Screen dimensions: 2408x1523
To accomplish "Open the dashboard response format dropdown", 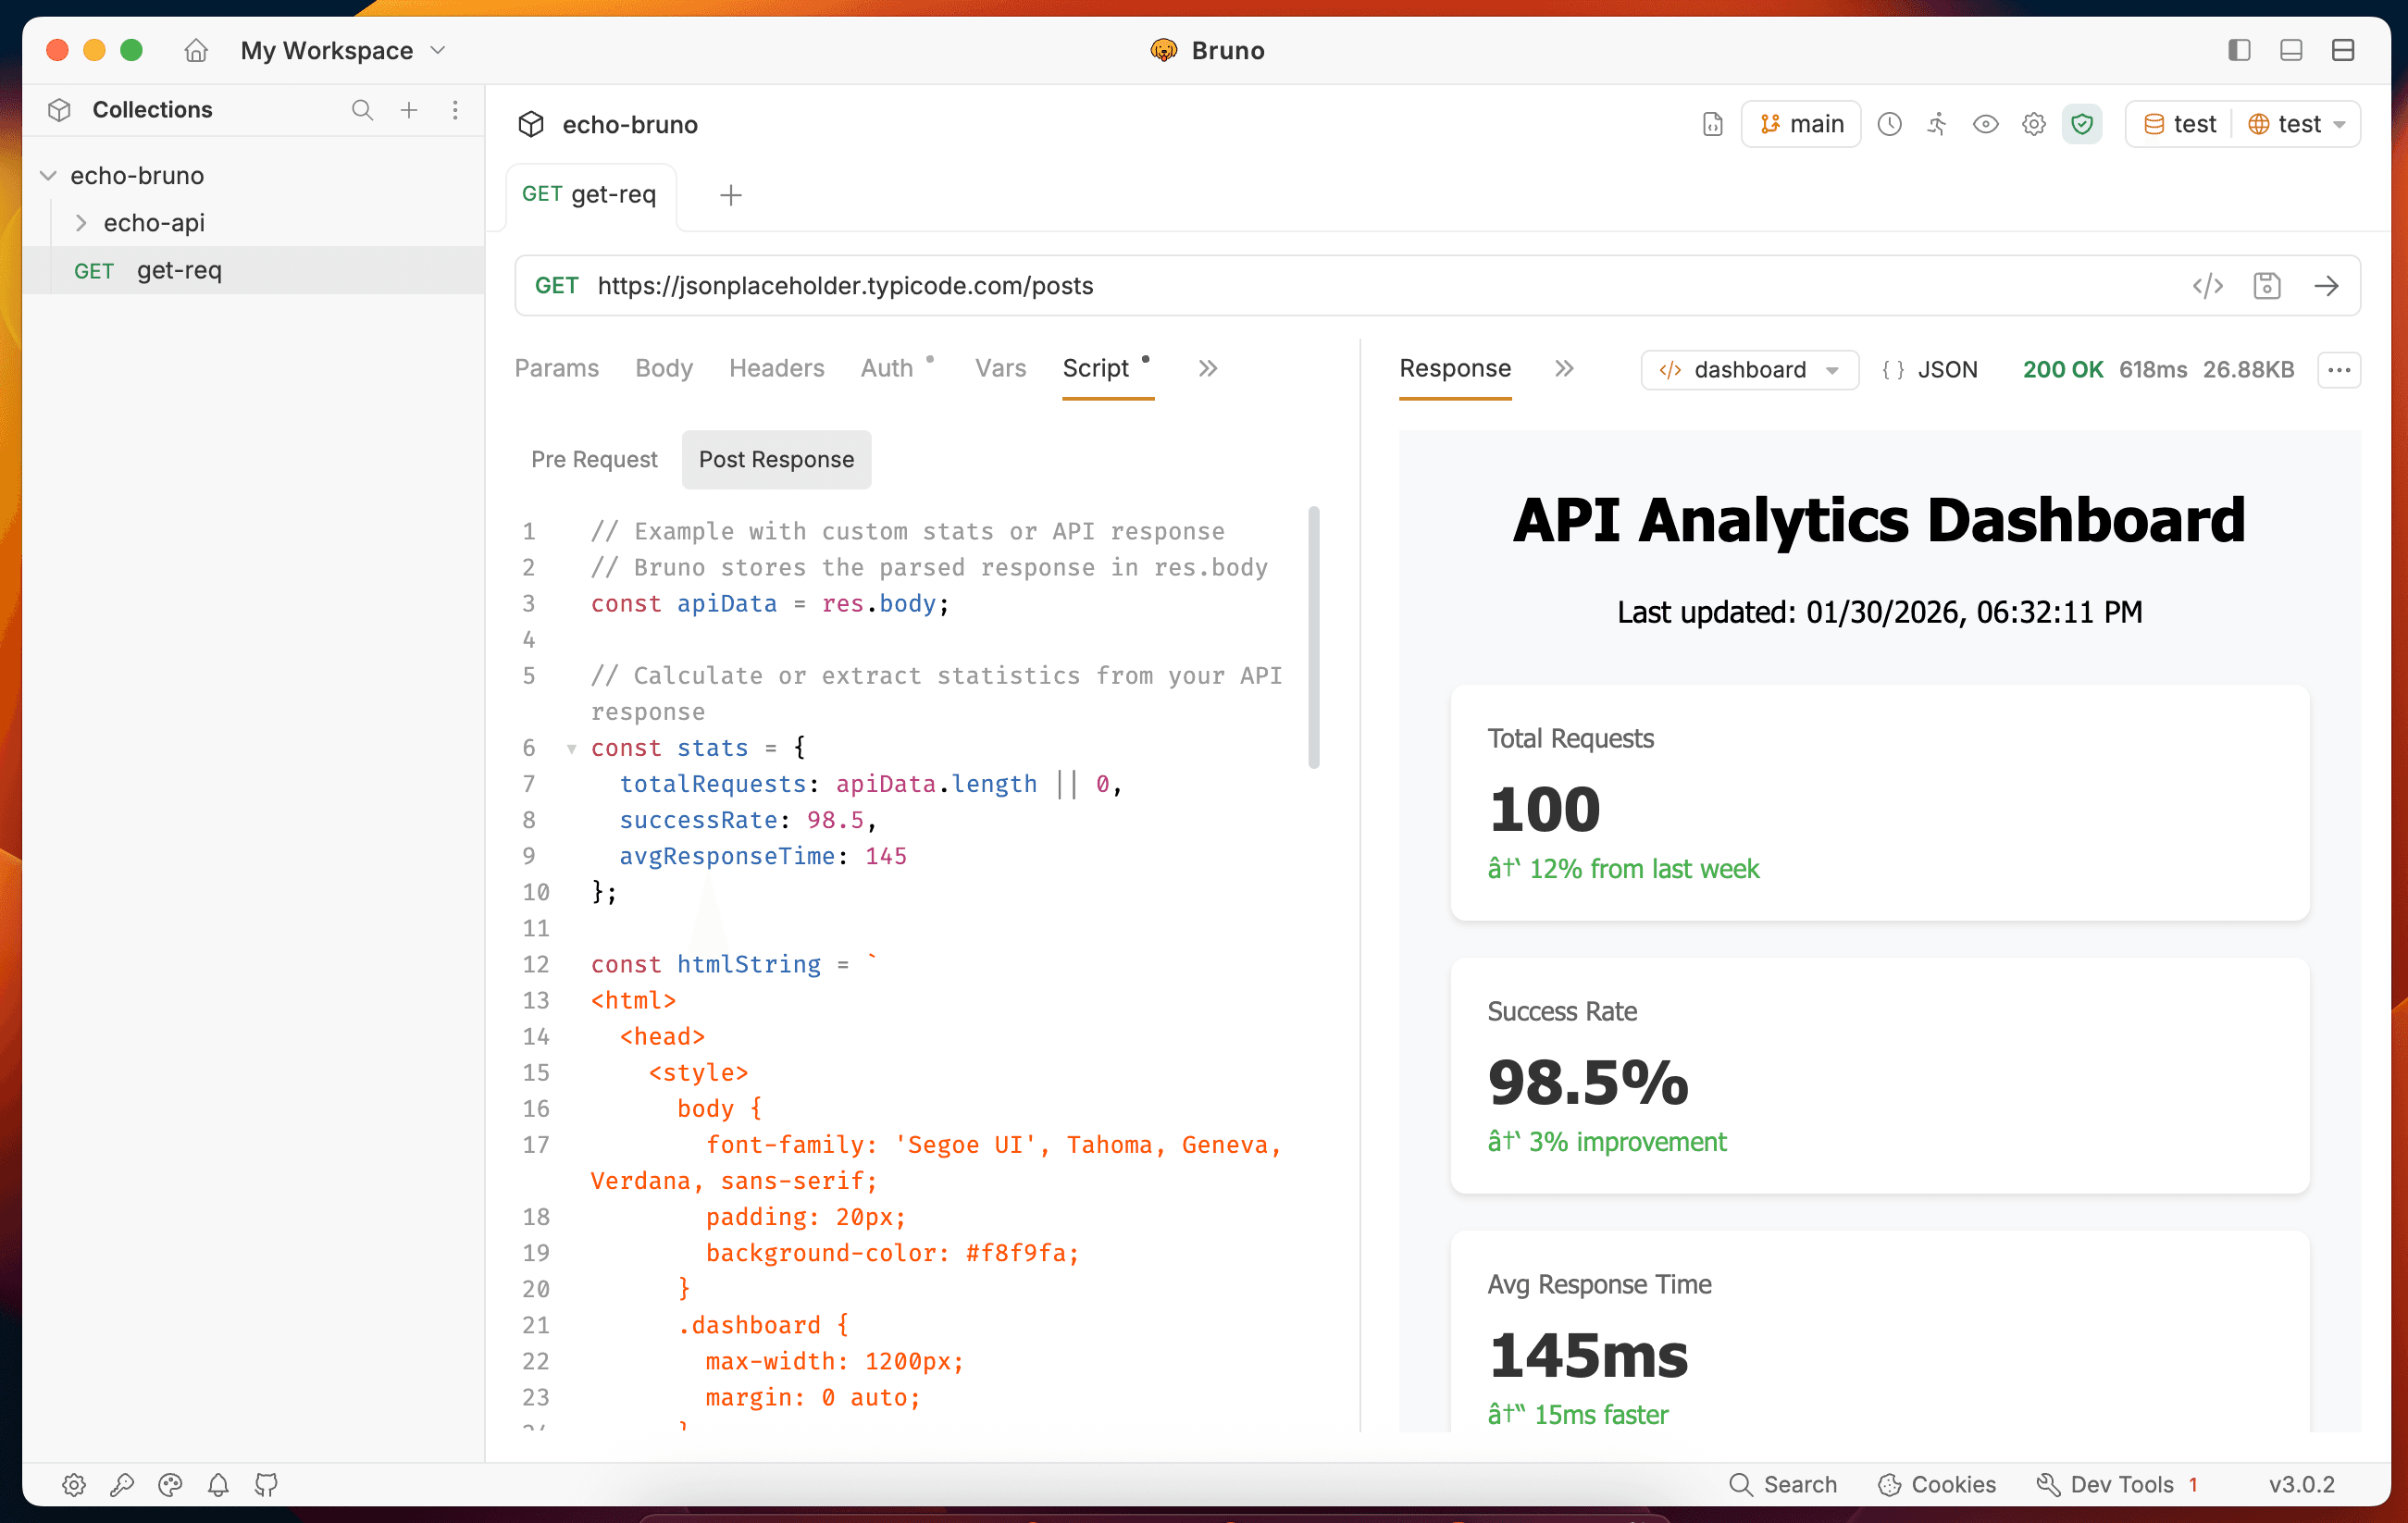I will tap(1749, 370).
